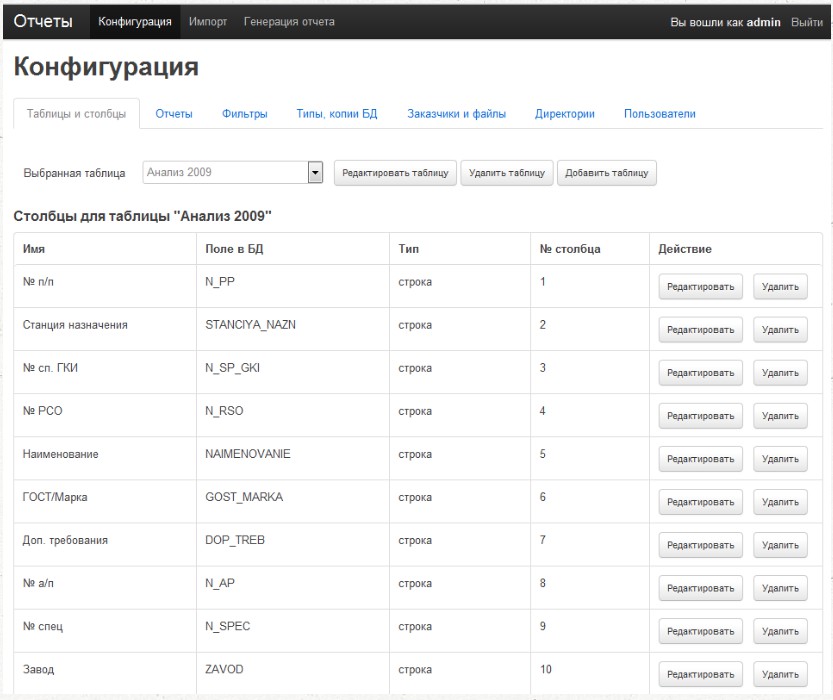Edit the № сп. ГКИ row
Image resolution: width=833 pixels, height=700 pixels.
[700, 373]
